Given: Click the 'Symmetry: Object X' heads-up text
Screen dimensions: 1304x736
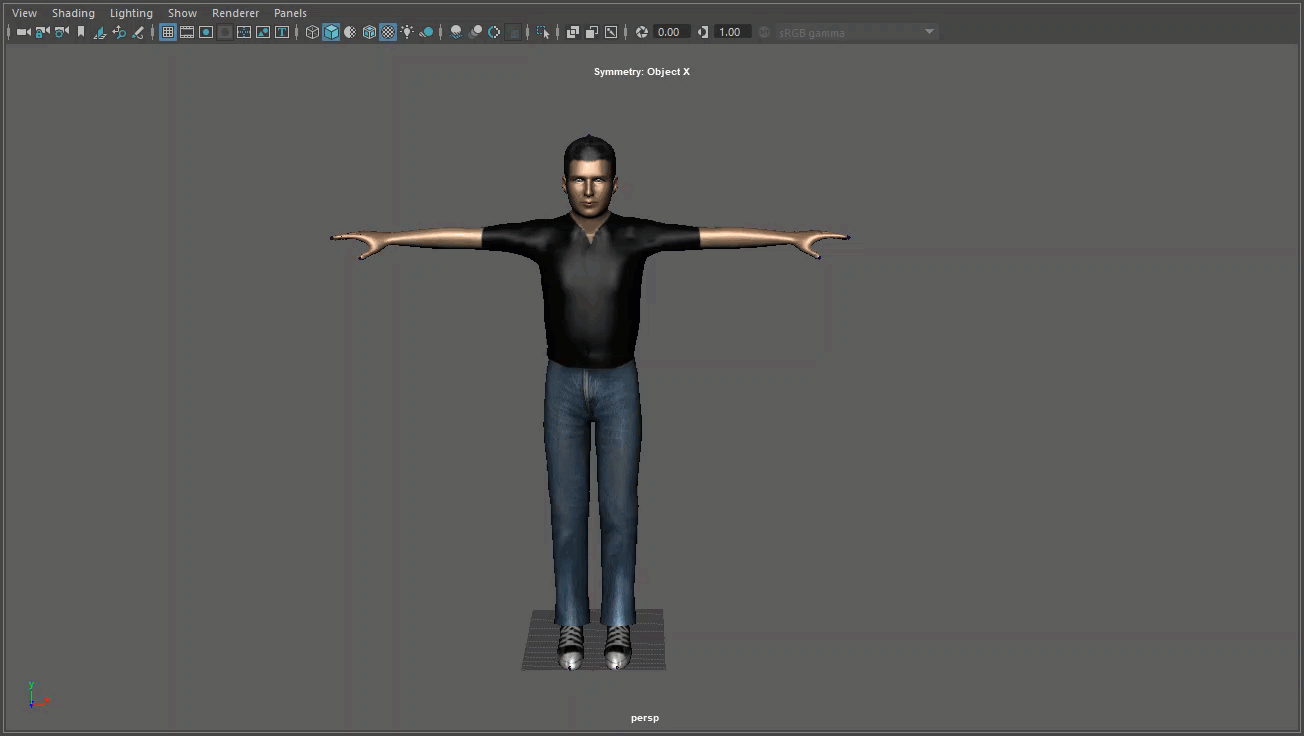Looking at the screenshot, I should pos(642,72).
